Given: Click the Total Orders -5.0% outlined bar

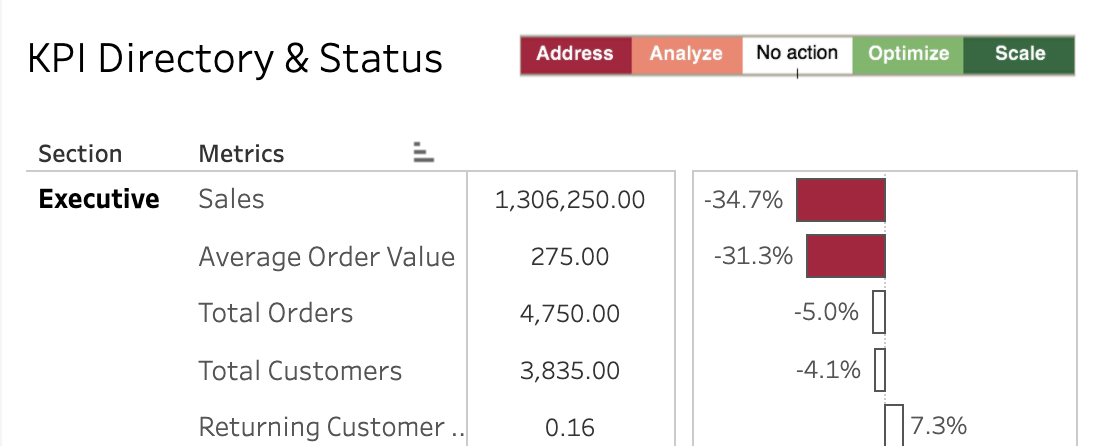Looking at the screenshot, I should 879,313.
